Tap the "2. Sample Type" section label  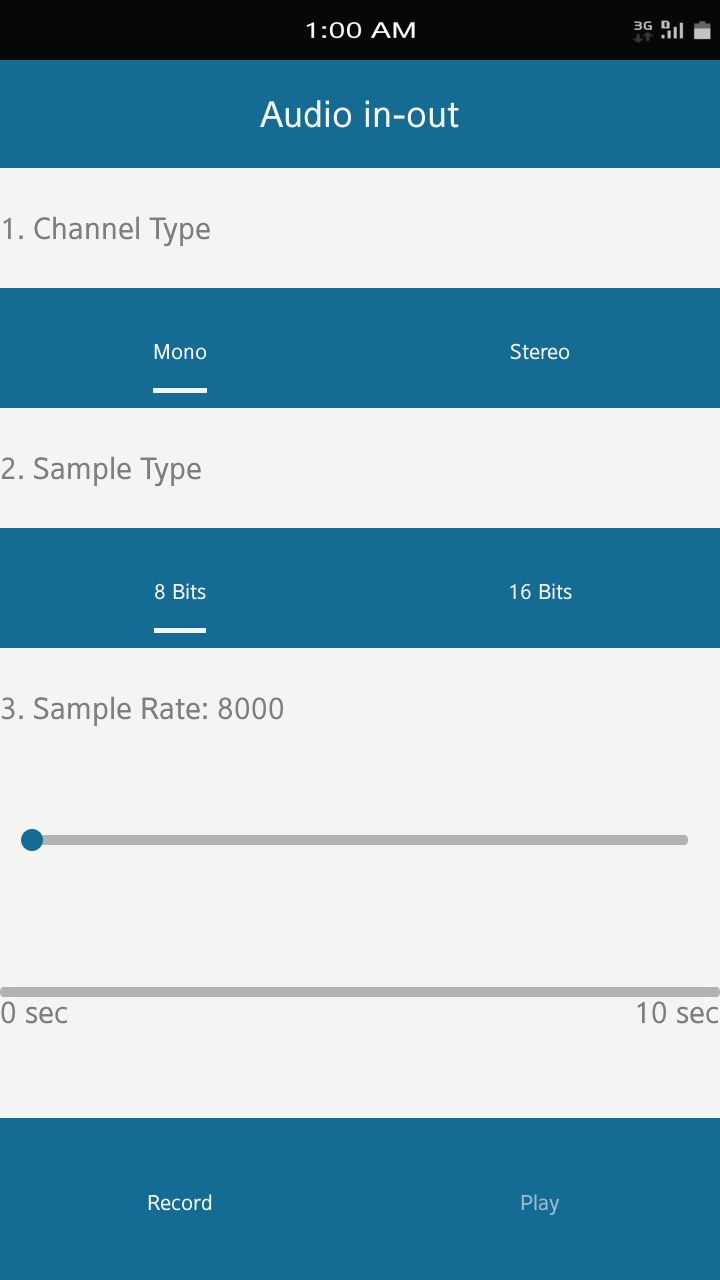[101, 469]
